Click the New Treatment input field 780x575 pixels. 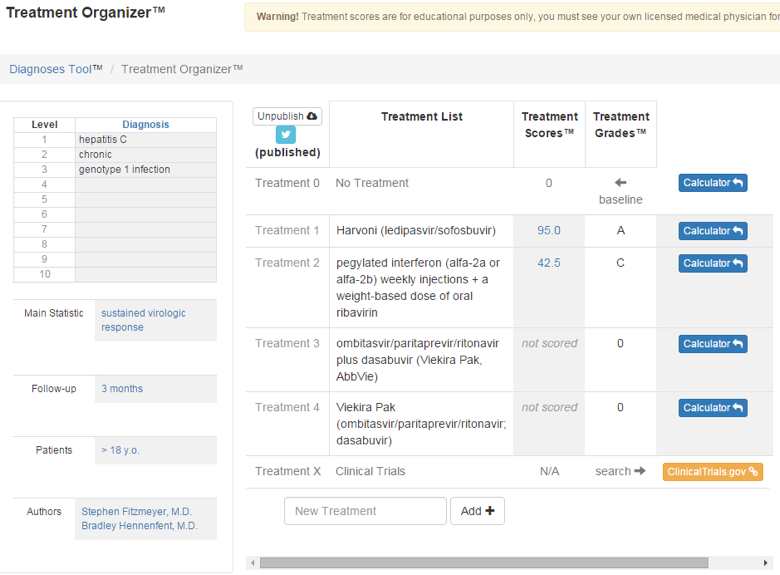365,511
